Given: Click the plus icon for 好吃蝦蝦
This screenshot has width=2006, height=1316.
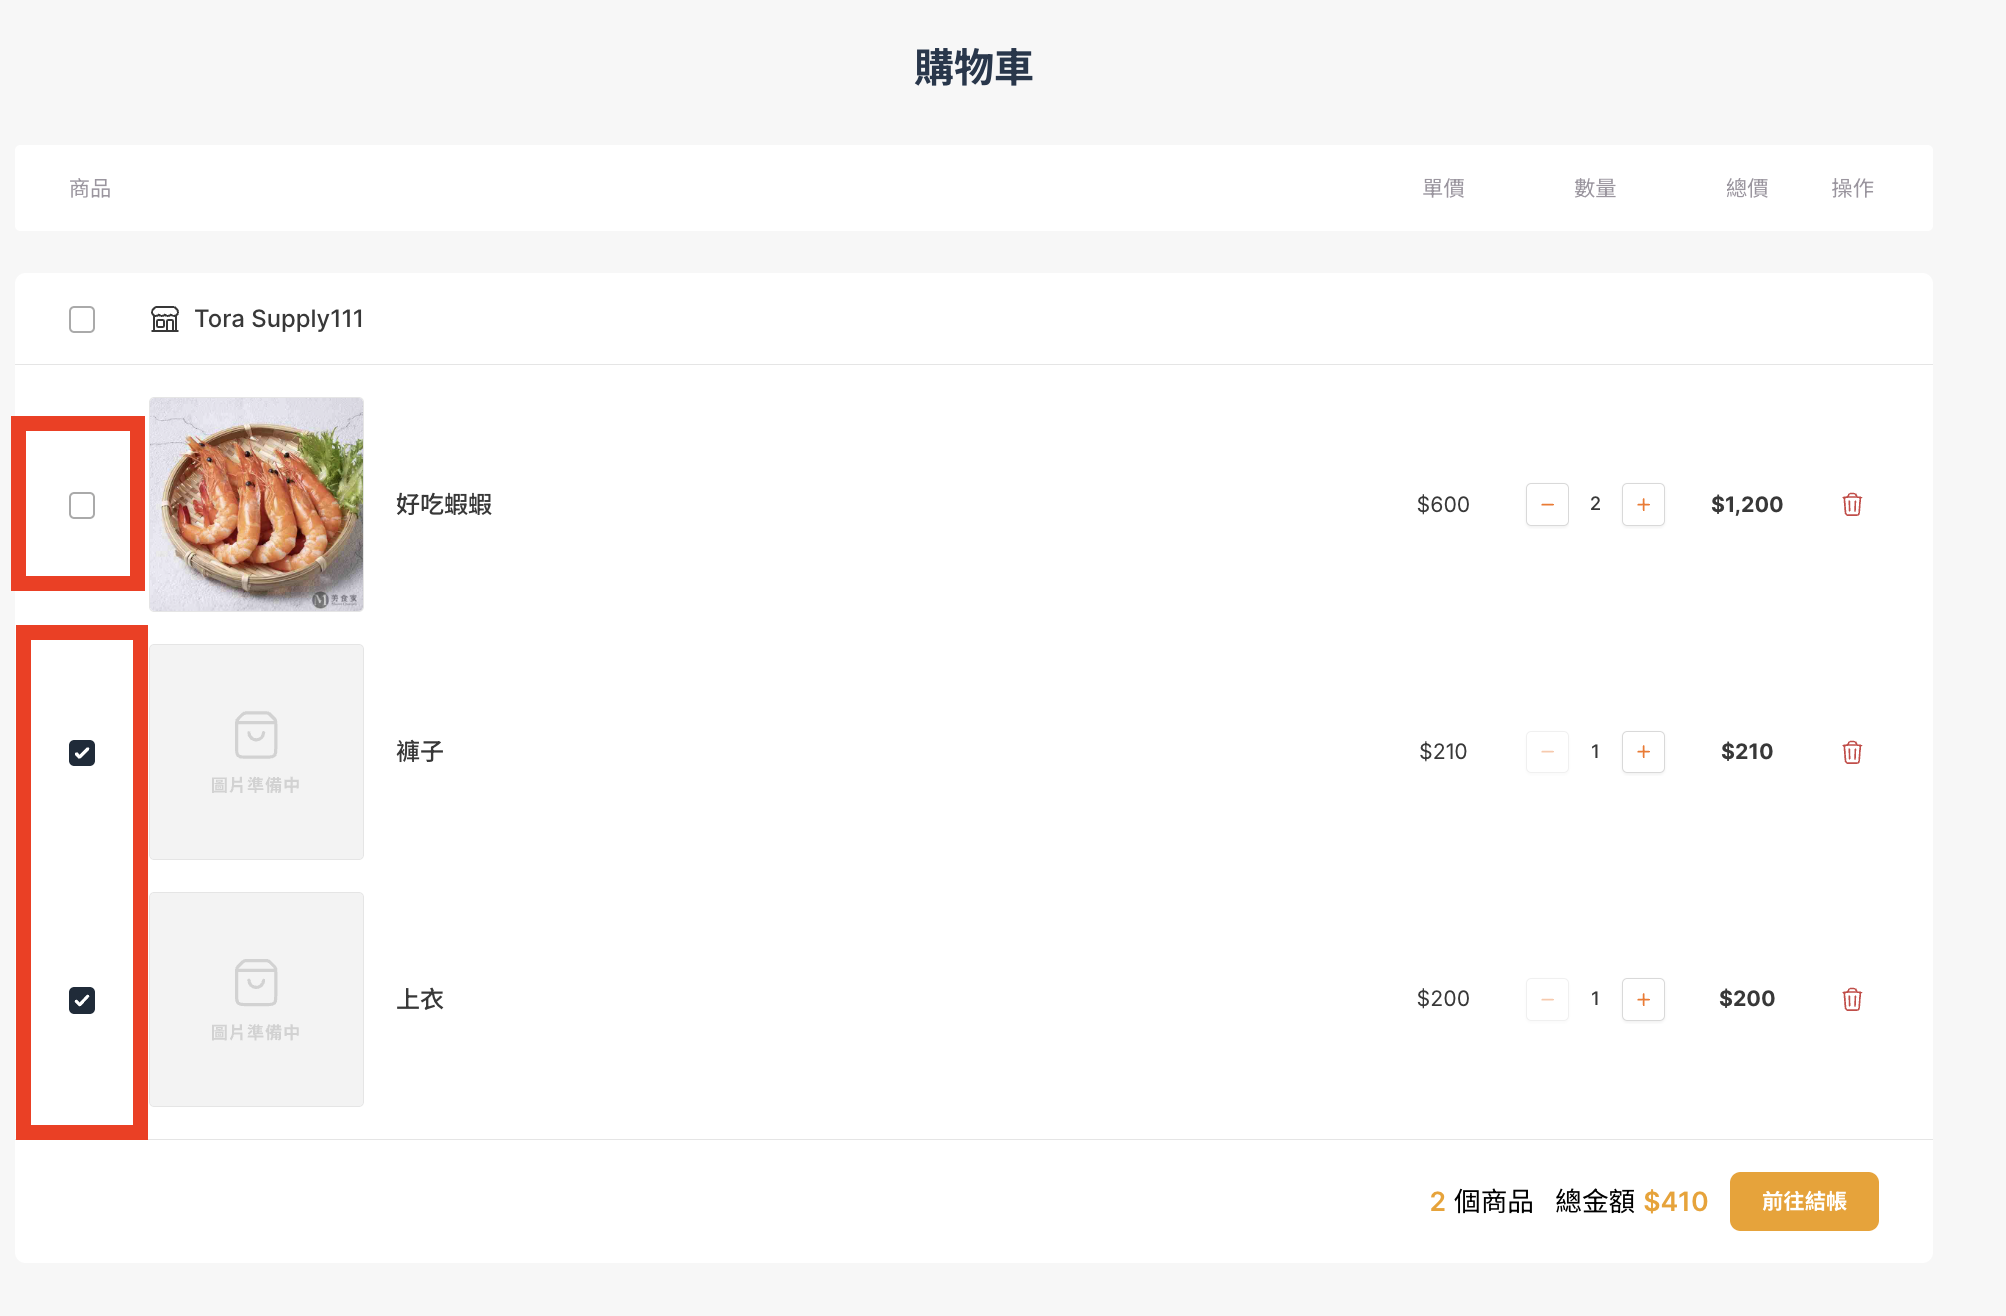Looking at the screenshot, I should pos(1643,504).
